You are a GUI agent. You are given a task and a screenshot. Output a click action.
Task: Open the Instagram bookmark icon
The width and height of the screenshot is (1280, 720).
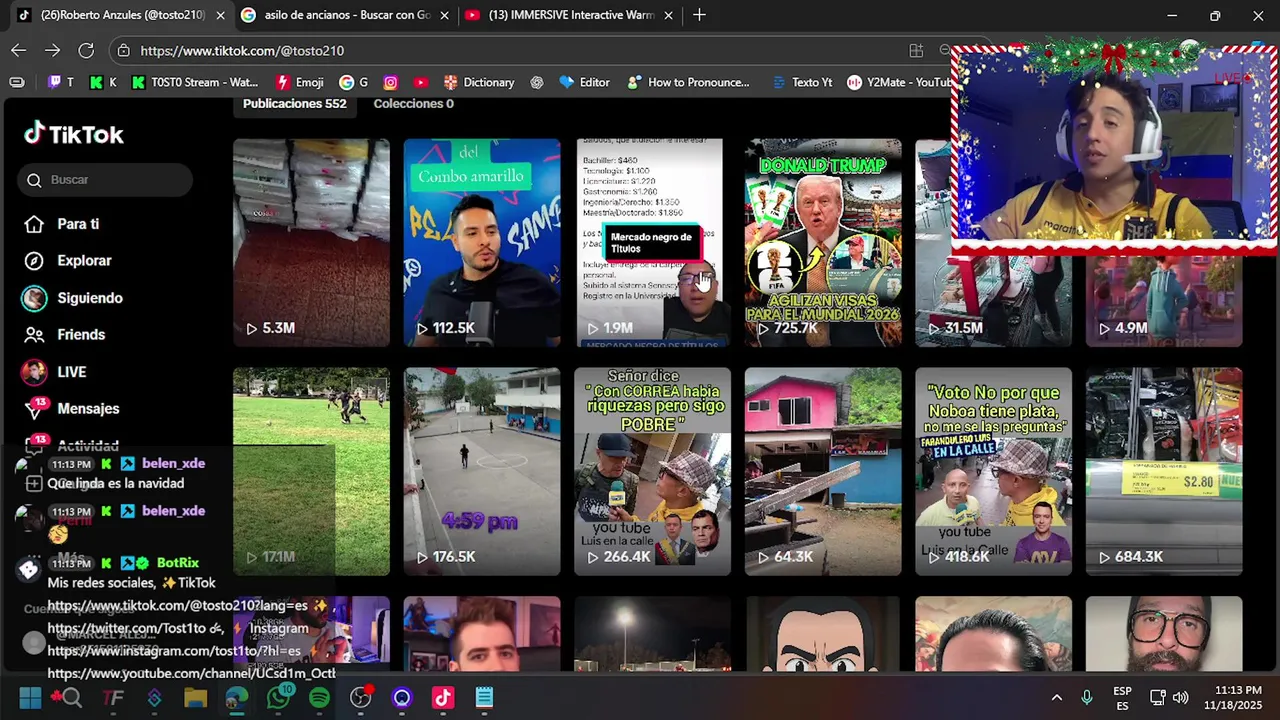[x=391, y=82]
